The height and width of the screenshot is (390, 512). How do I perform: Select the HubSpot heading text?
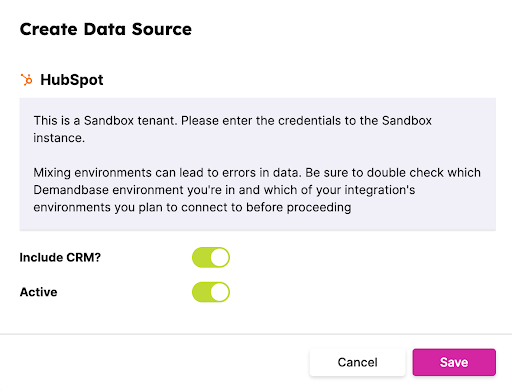tap(72, 80)
